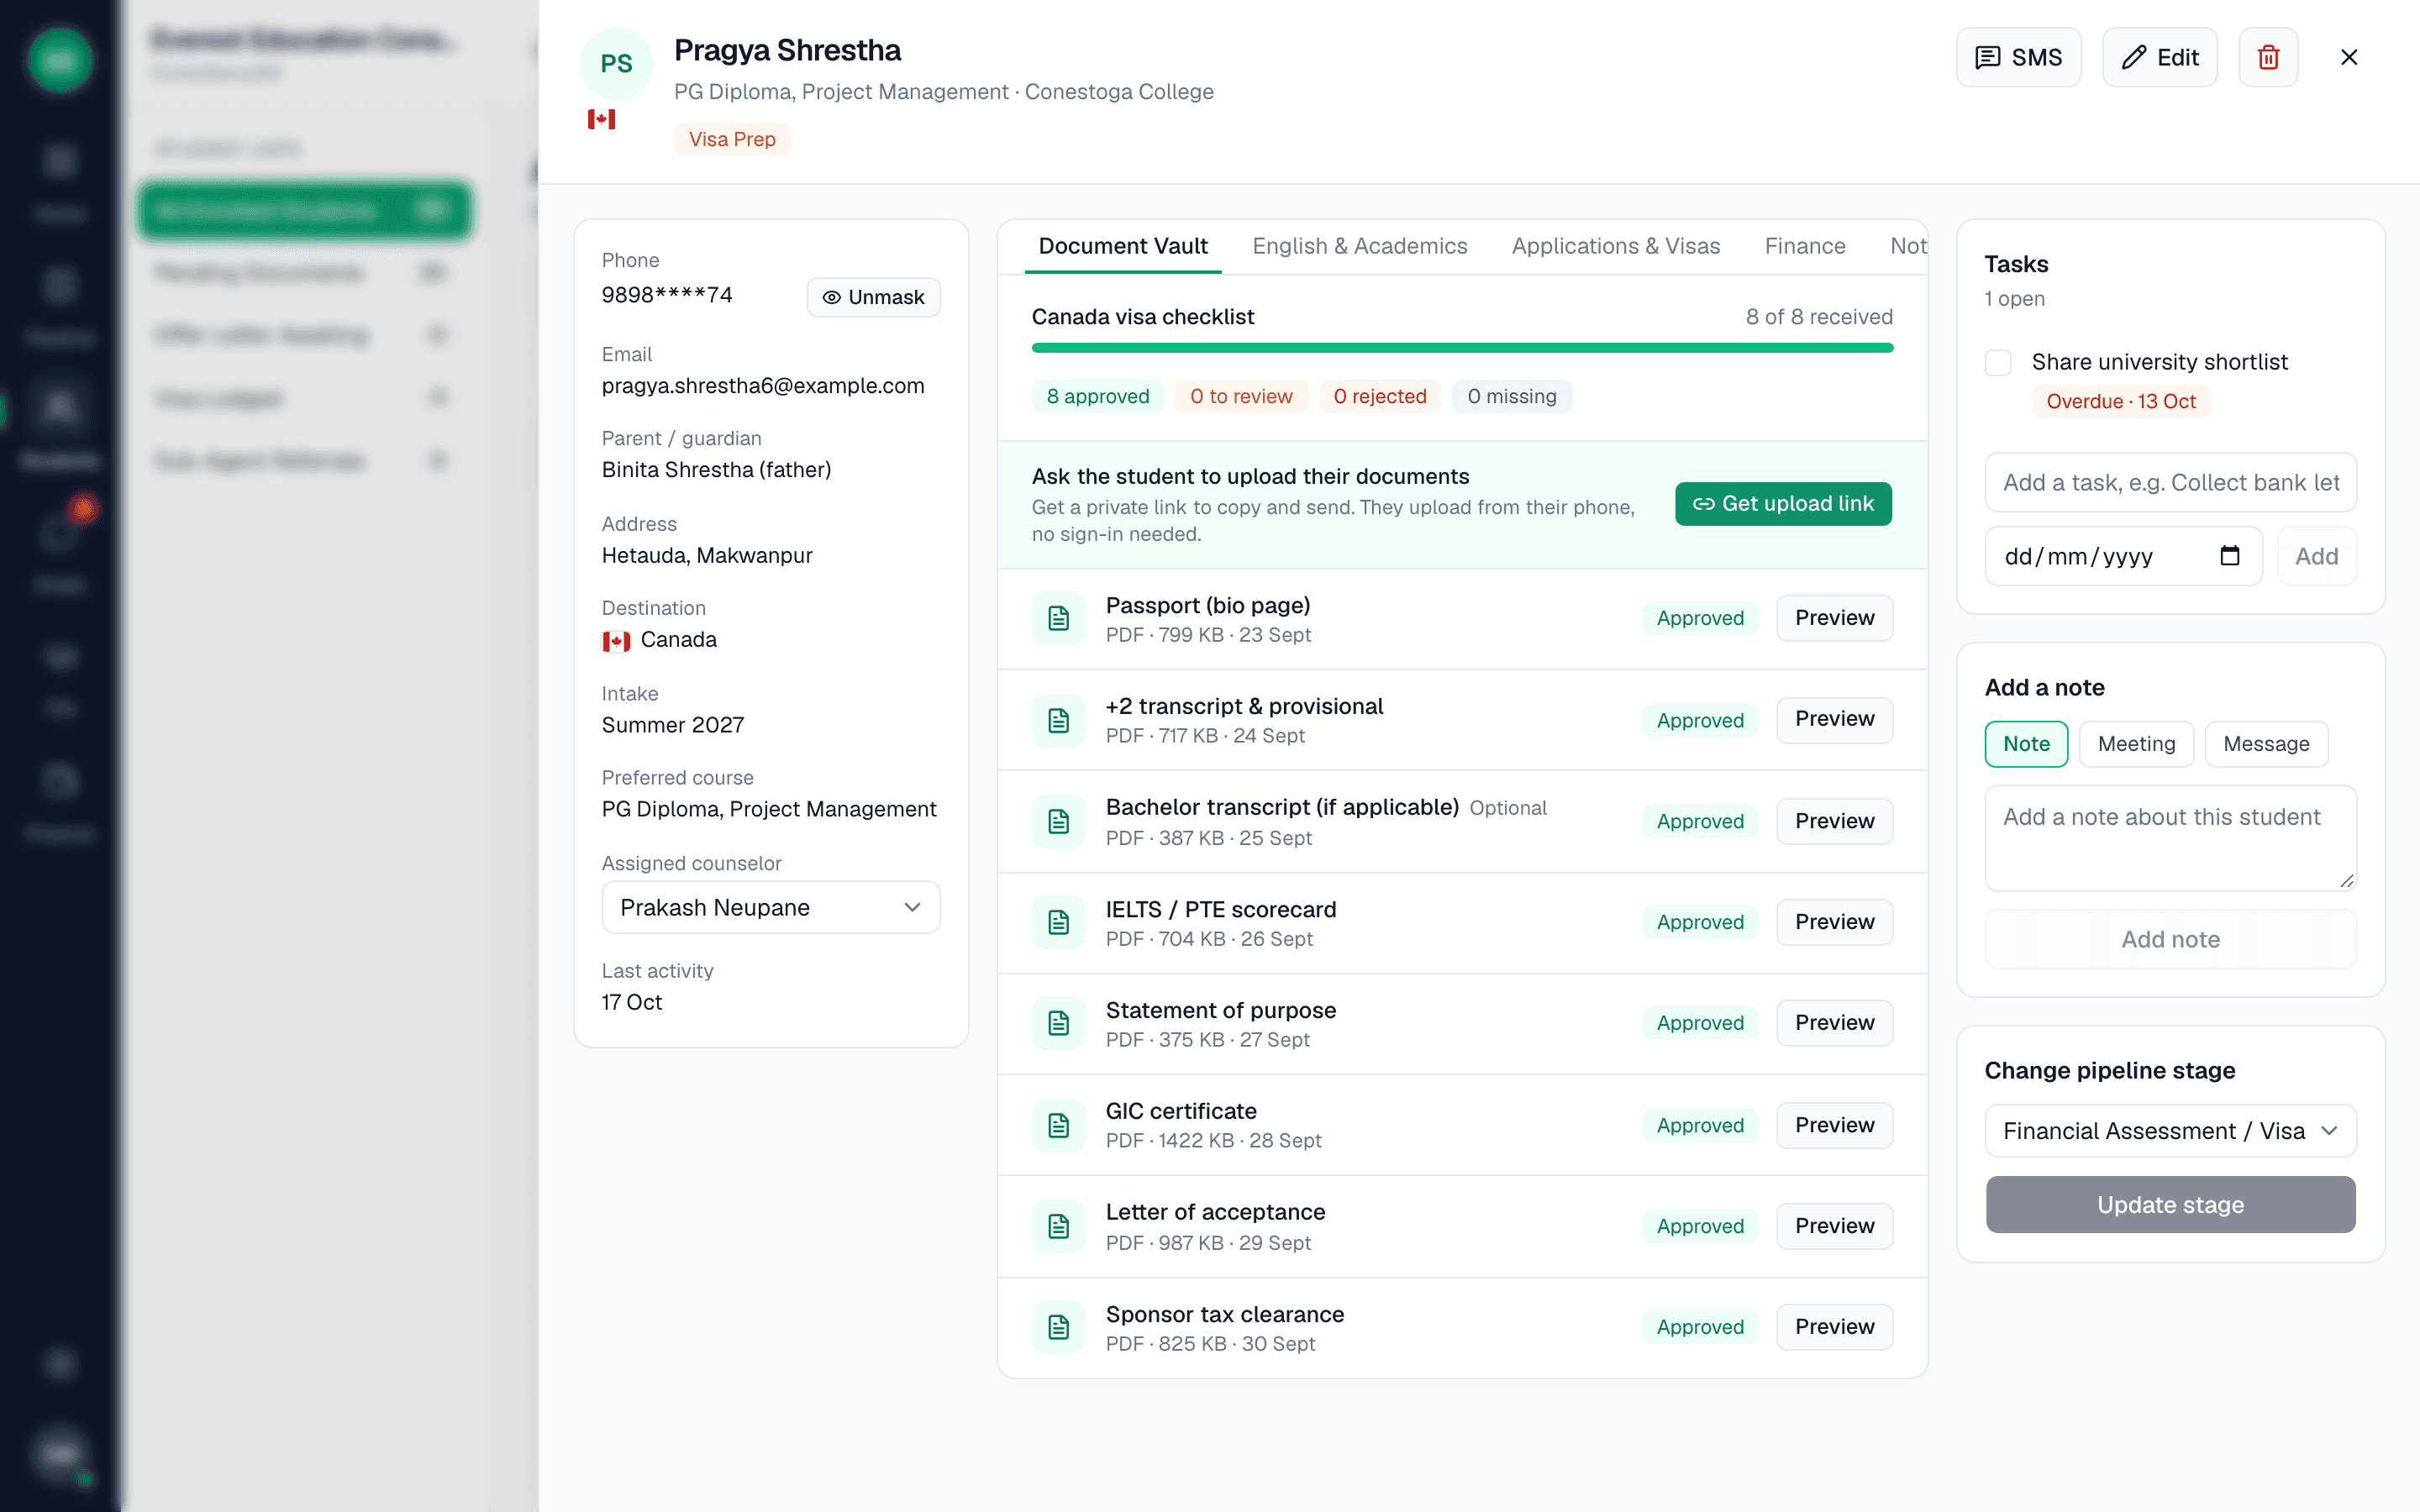
Task: Click the Visa Prep stage tag
Action: click(x=732, y=139)
